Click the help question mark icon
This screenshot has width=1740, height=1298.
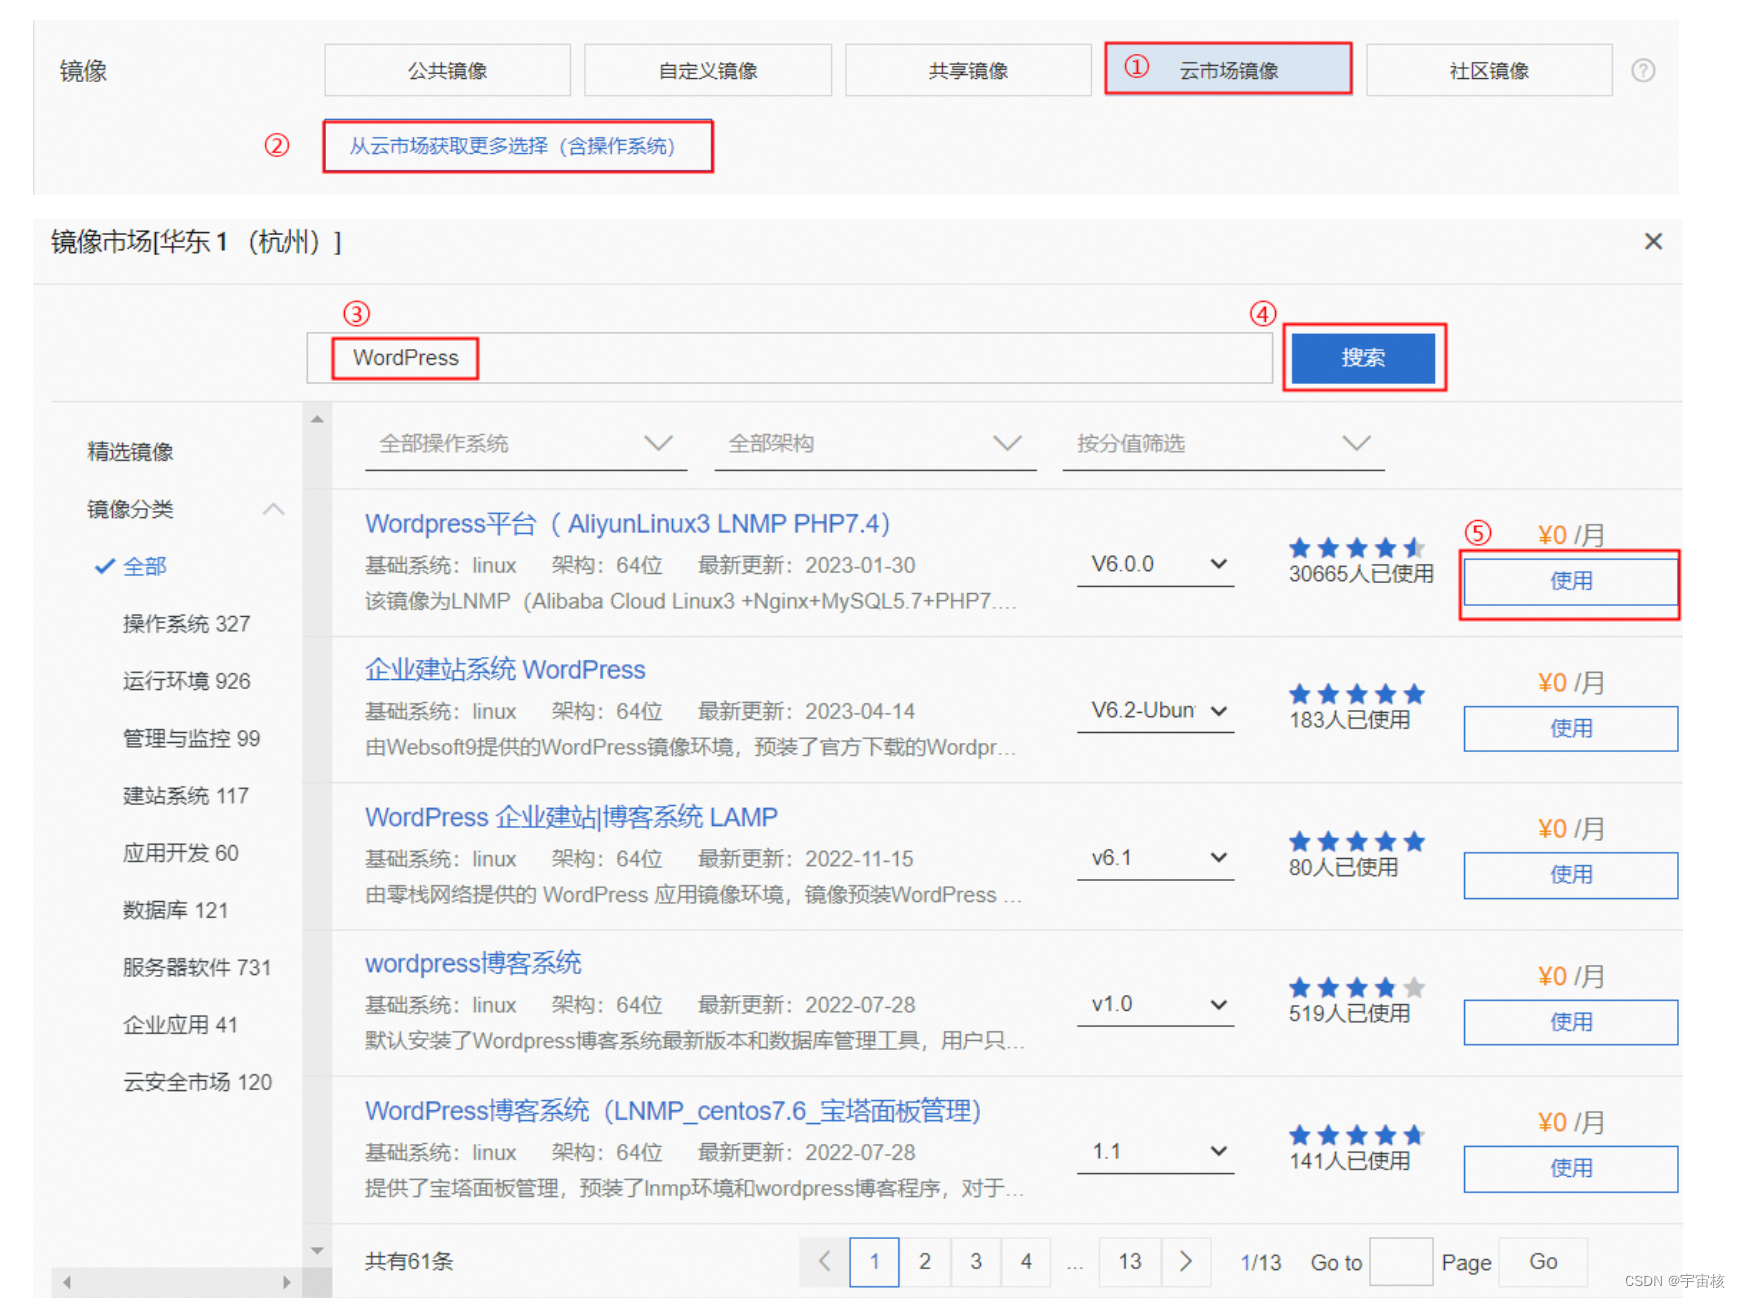coord(1643,71)
